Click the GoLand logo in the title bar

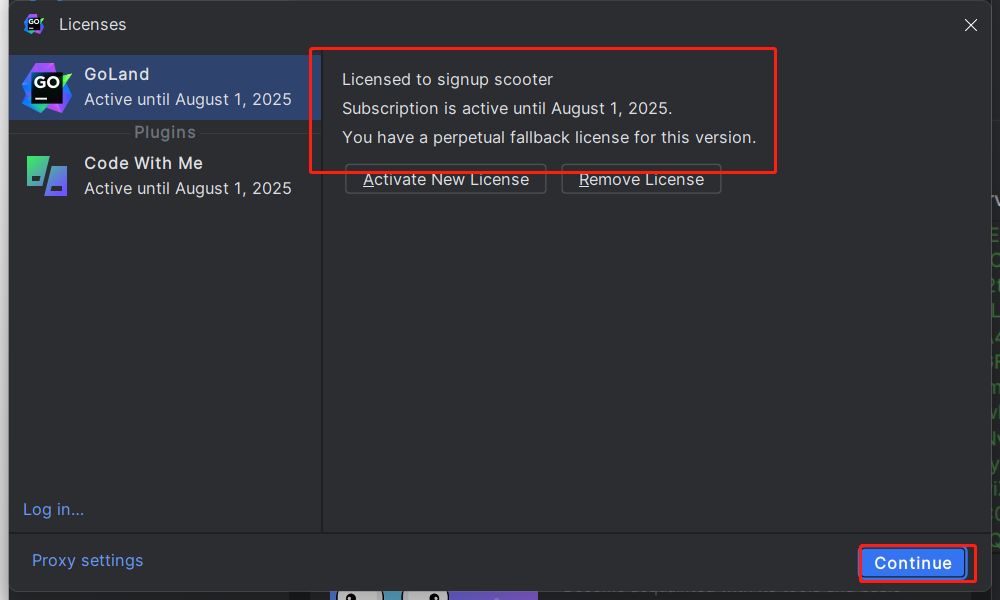[34, 24]
